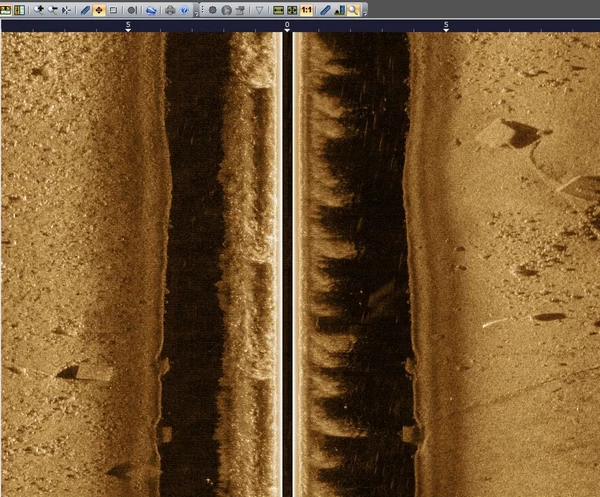
Task: Click the waterfall display view icon
Action: click(x=6, y=10)
